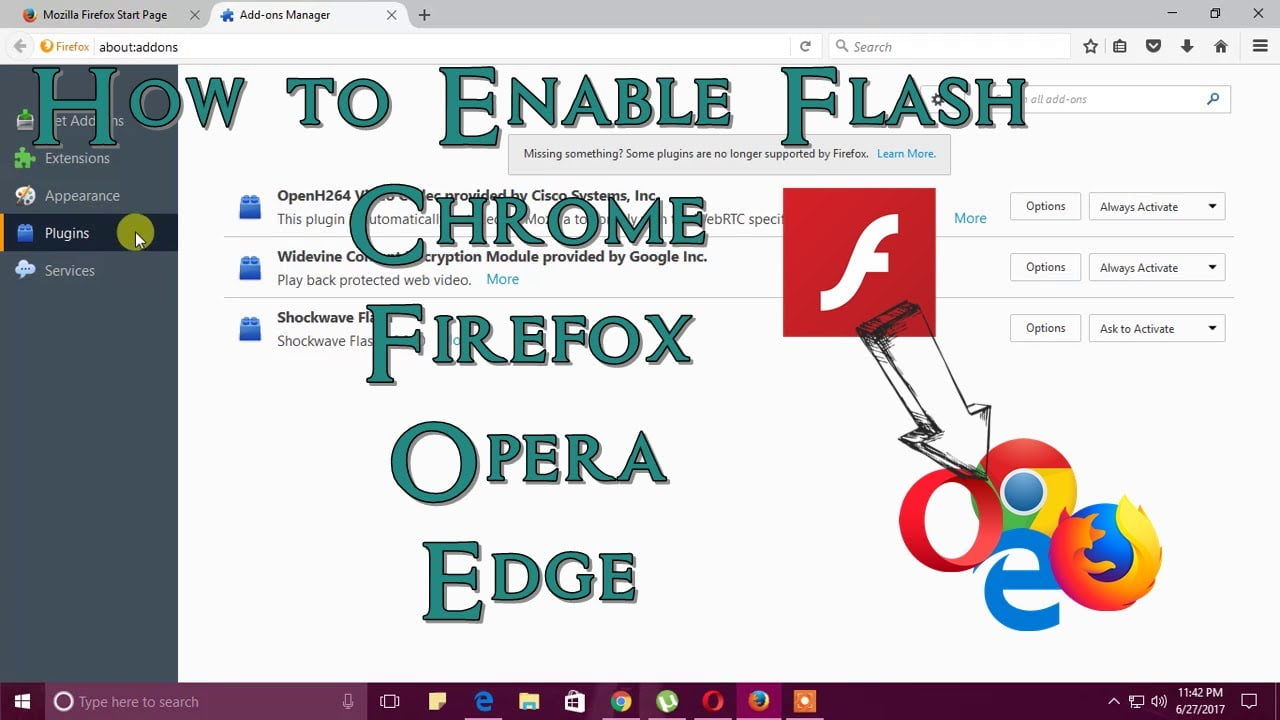Open a new tab with plus button
The width and height of the screenshot is (1280, 720).
point(424,15)
